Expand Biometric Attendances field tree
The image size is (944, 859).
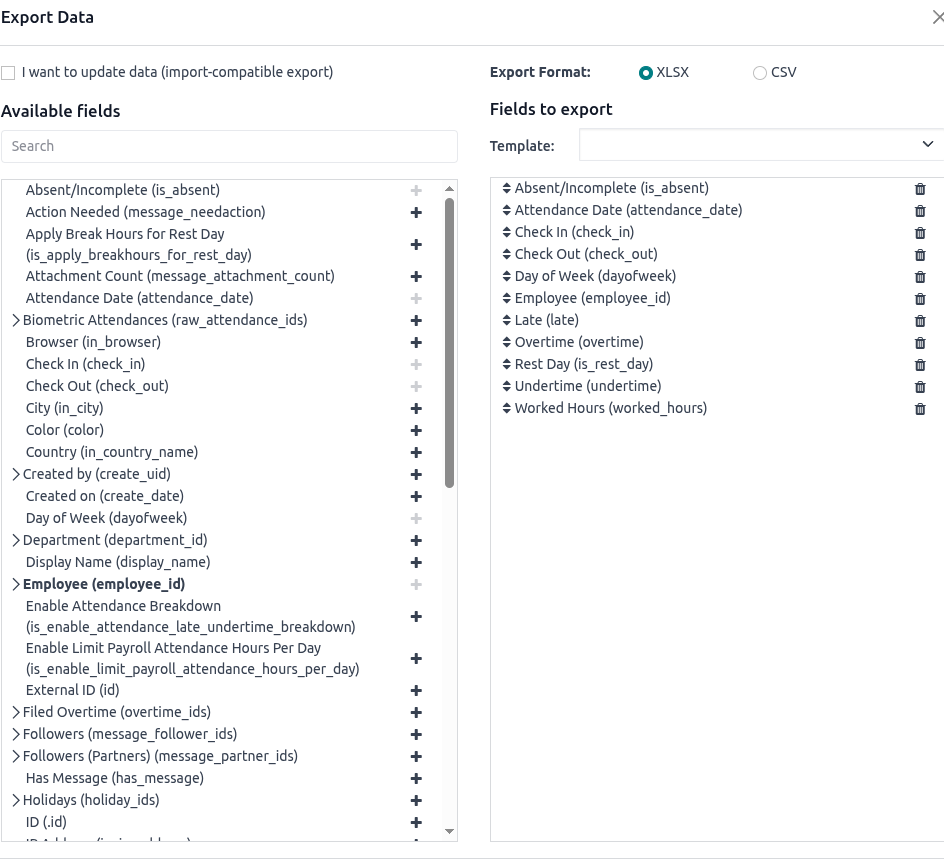[16, 320]
